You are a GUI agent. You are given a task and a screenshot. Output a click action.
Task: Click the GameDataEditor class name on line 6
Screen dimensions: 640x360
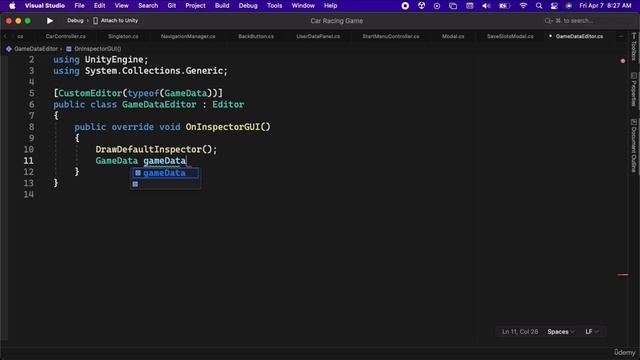[159, 104]
